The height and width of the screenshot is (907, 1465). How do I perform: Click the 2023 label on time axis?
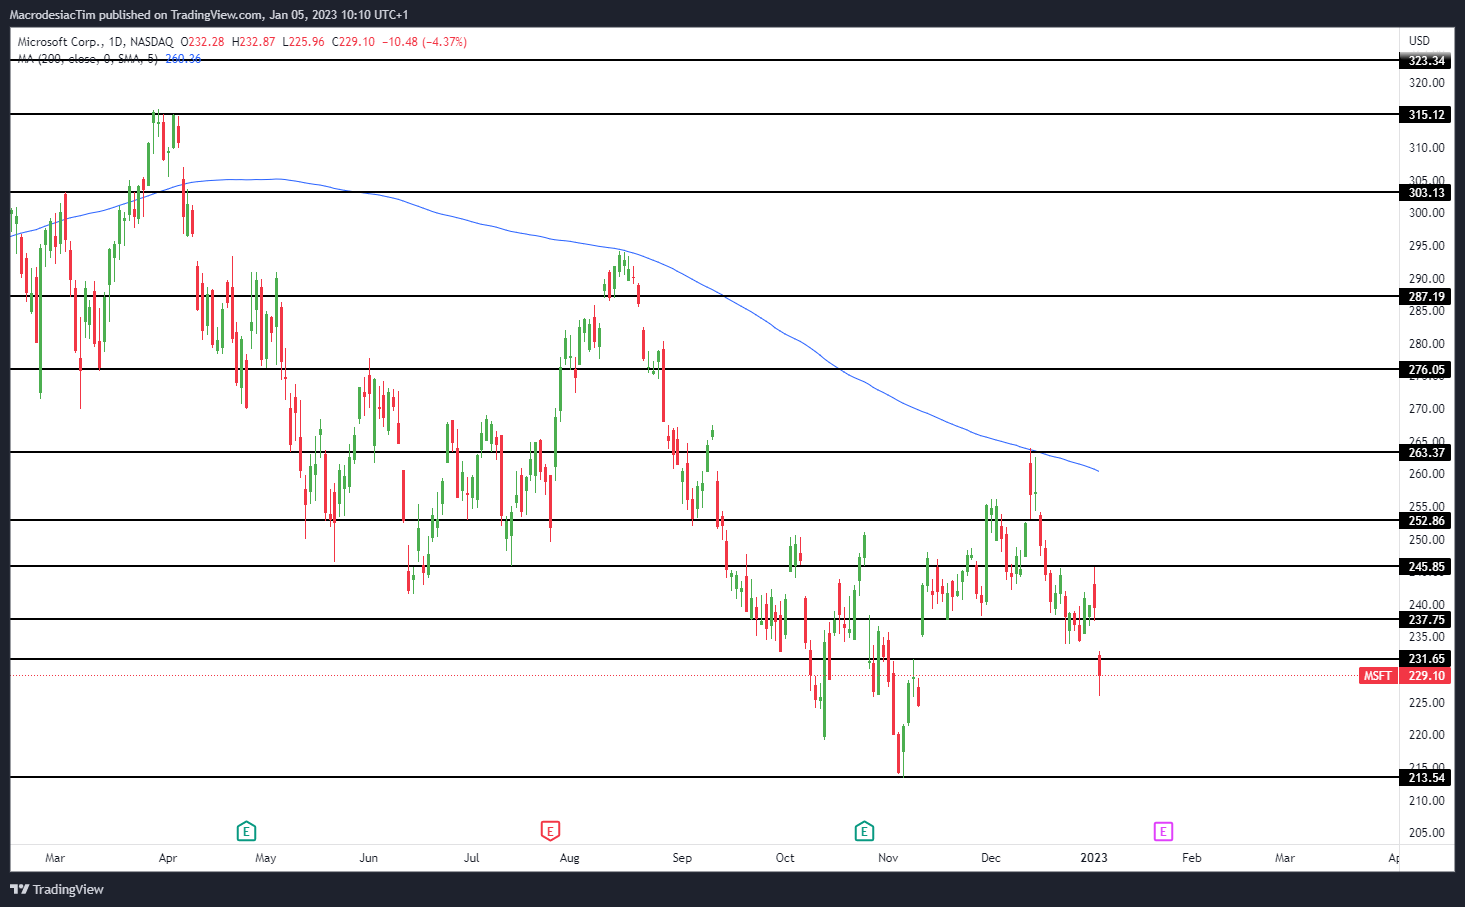point(1094,858)
